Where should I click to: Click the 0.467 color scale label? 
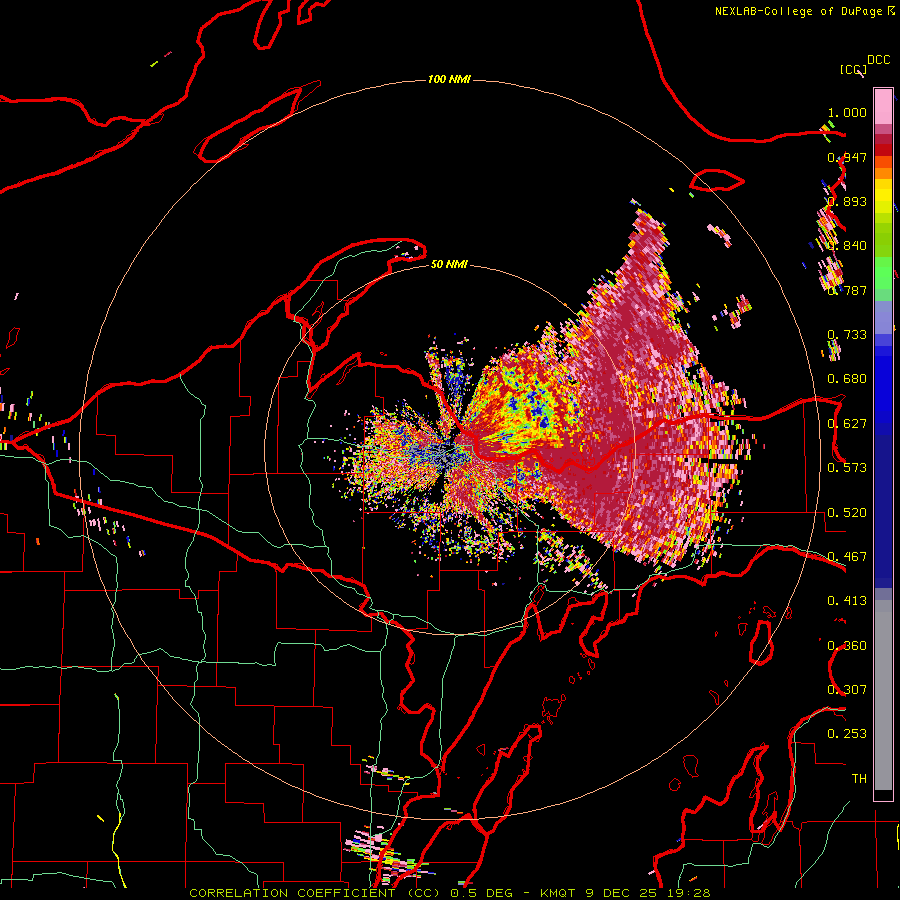tap(847, 557)
